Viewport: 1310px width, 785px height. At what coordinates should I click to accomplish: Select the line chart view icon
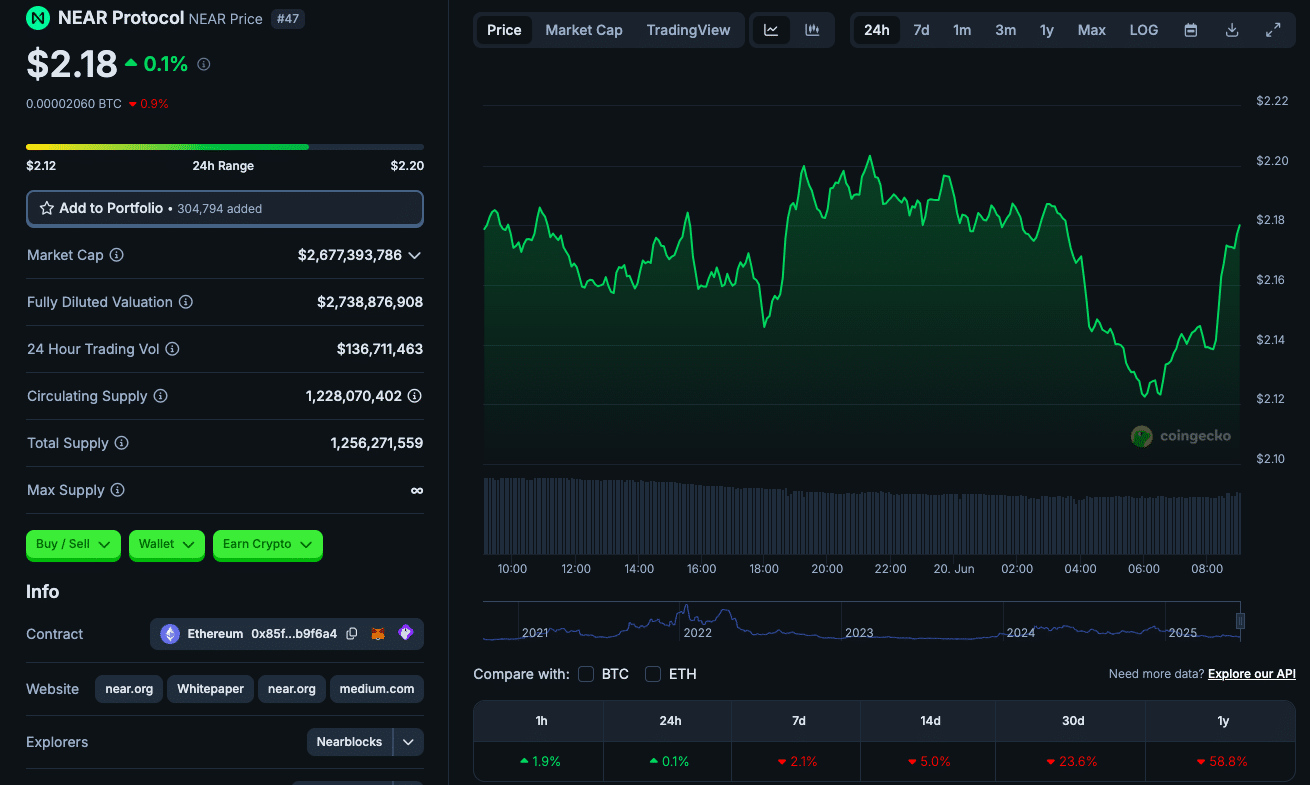(771, 30)
